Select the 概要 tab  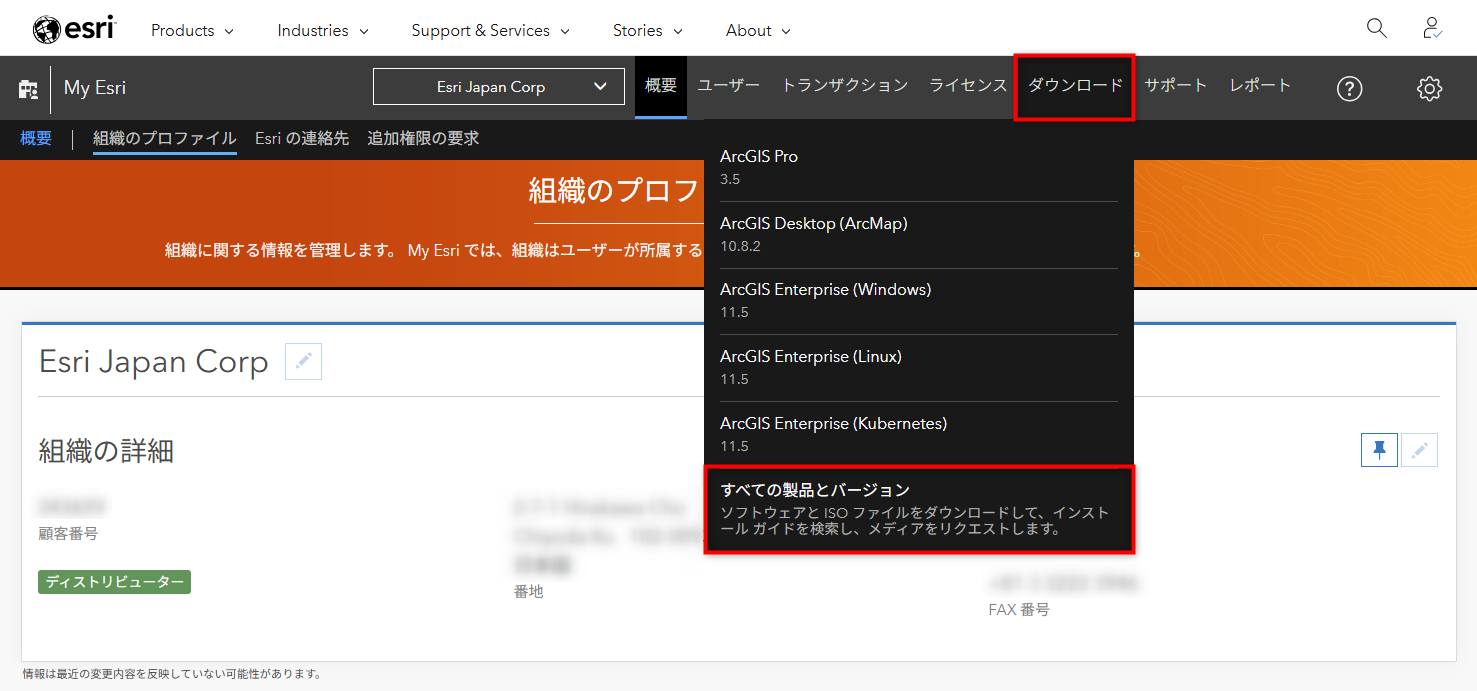pyautogui.click(x=661, y=86)
